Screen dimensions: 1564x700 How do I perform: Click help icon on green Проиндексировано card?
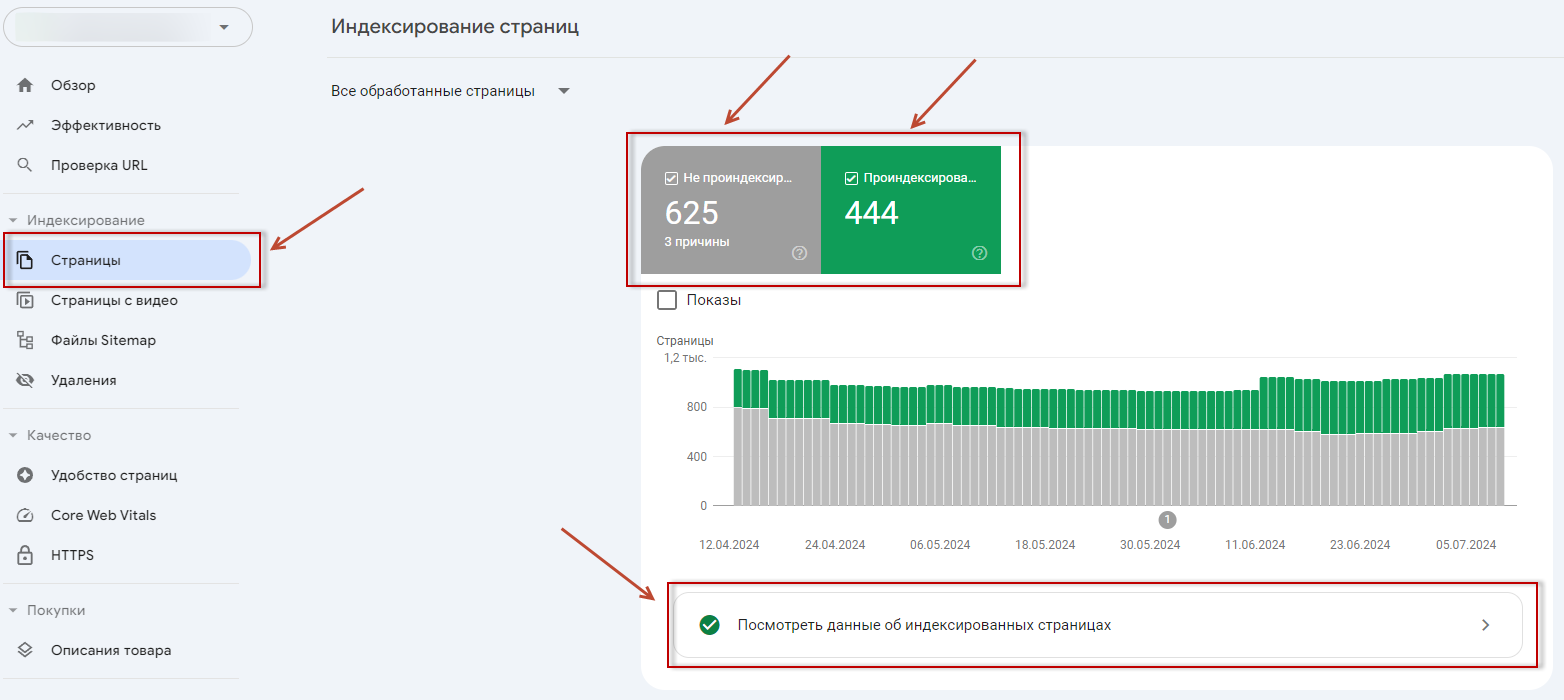coord(979,253)
